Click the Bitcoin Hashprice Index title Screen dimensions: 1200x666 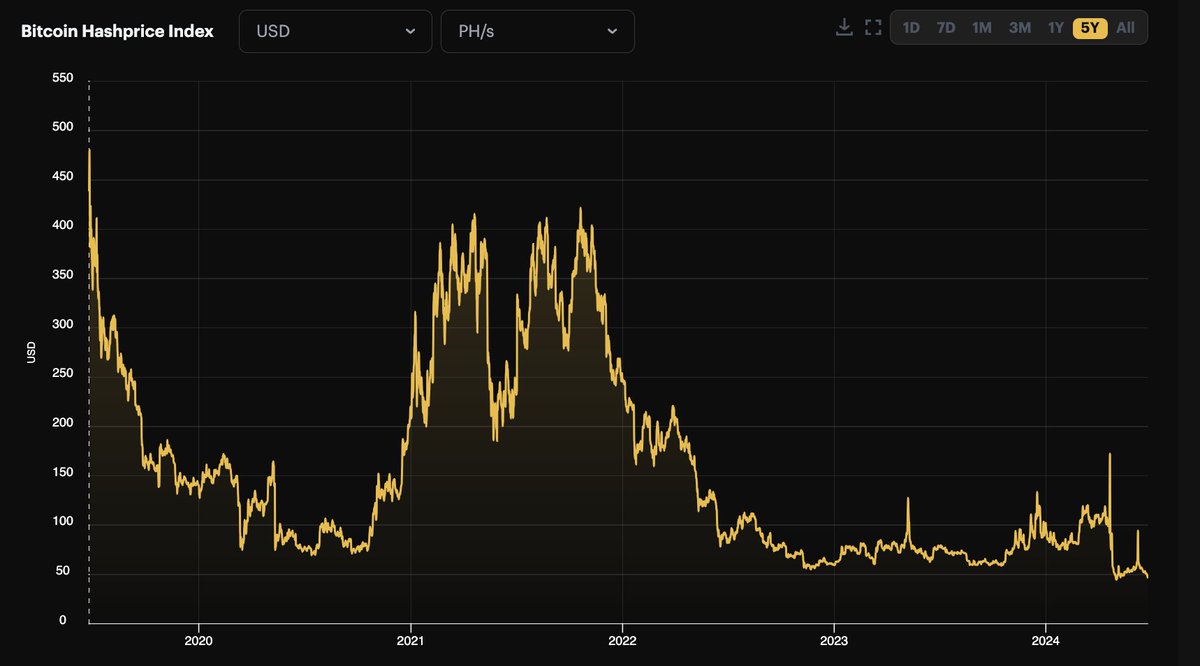point(117,31)
